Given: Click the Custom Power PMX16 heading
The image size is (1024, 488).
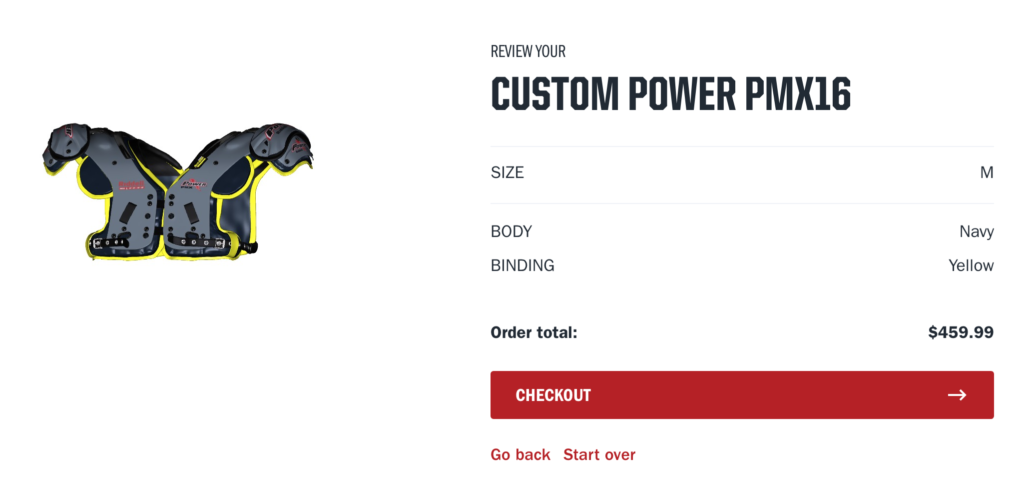Looking at the screenshot, I should (671, 95).
